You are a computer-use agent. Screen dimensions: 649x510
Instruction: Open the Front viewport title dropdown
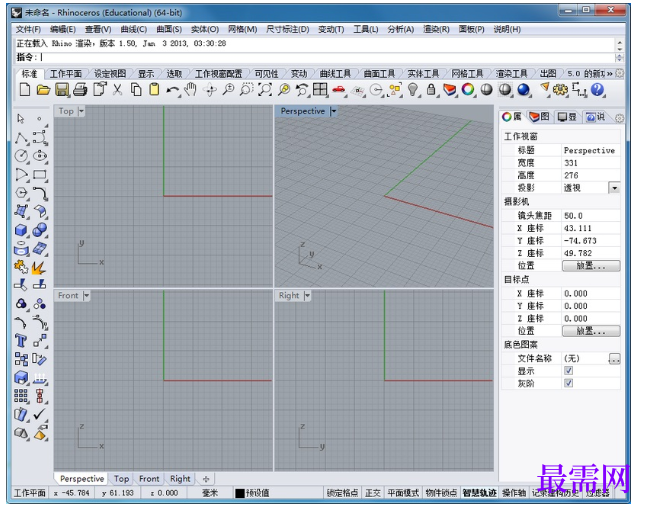pyautogui.click(x=86, y=296)
